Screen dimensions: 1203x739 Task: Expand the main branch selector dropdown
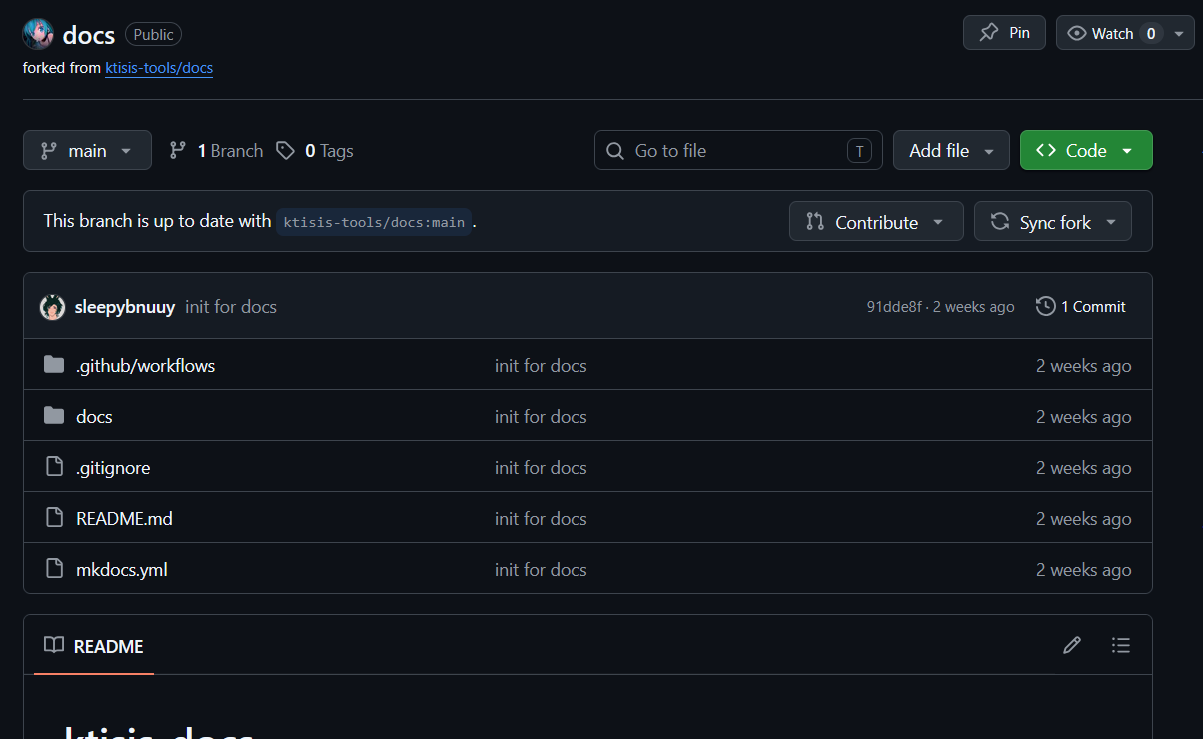tap(87, 150)
